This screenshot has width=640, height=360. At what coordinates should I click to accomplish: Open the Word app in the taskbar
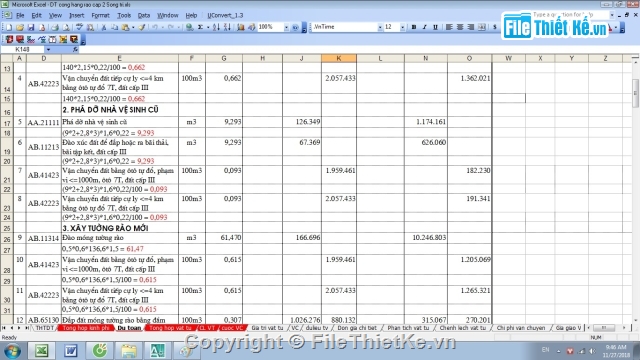[71, 351]
